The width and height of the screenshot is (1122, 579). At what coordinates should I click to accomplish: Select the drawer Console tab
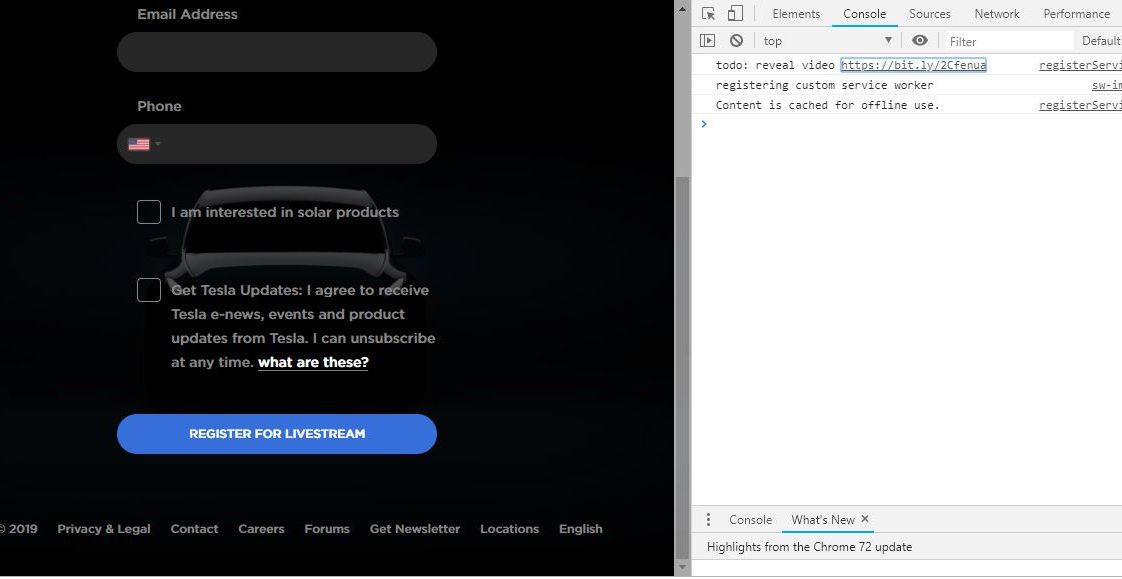click(x=750, y=520)
